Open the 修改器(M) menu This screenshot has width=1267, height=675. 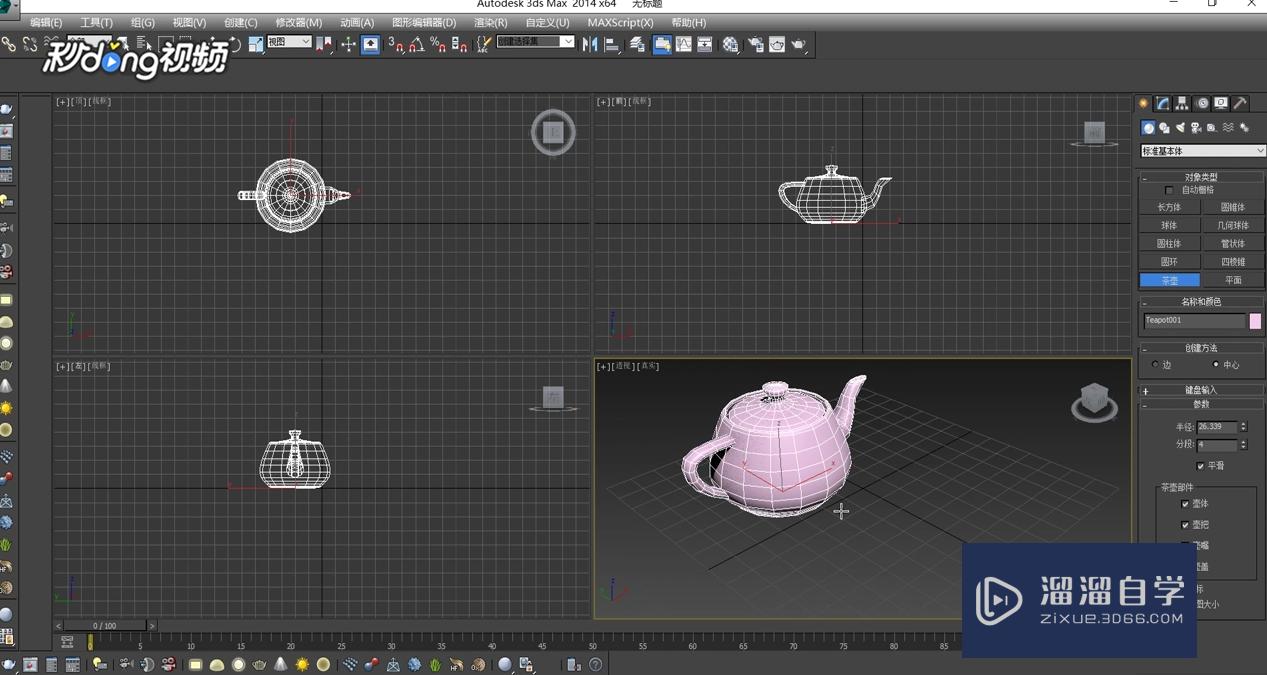click(x=298, y=22)
